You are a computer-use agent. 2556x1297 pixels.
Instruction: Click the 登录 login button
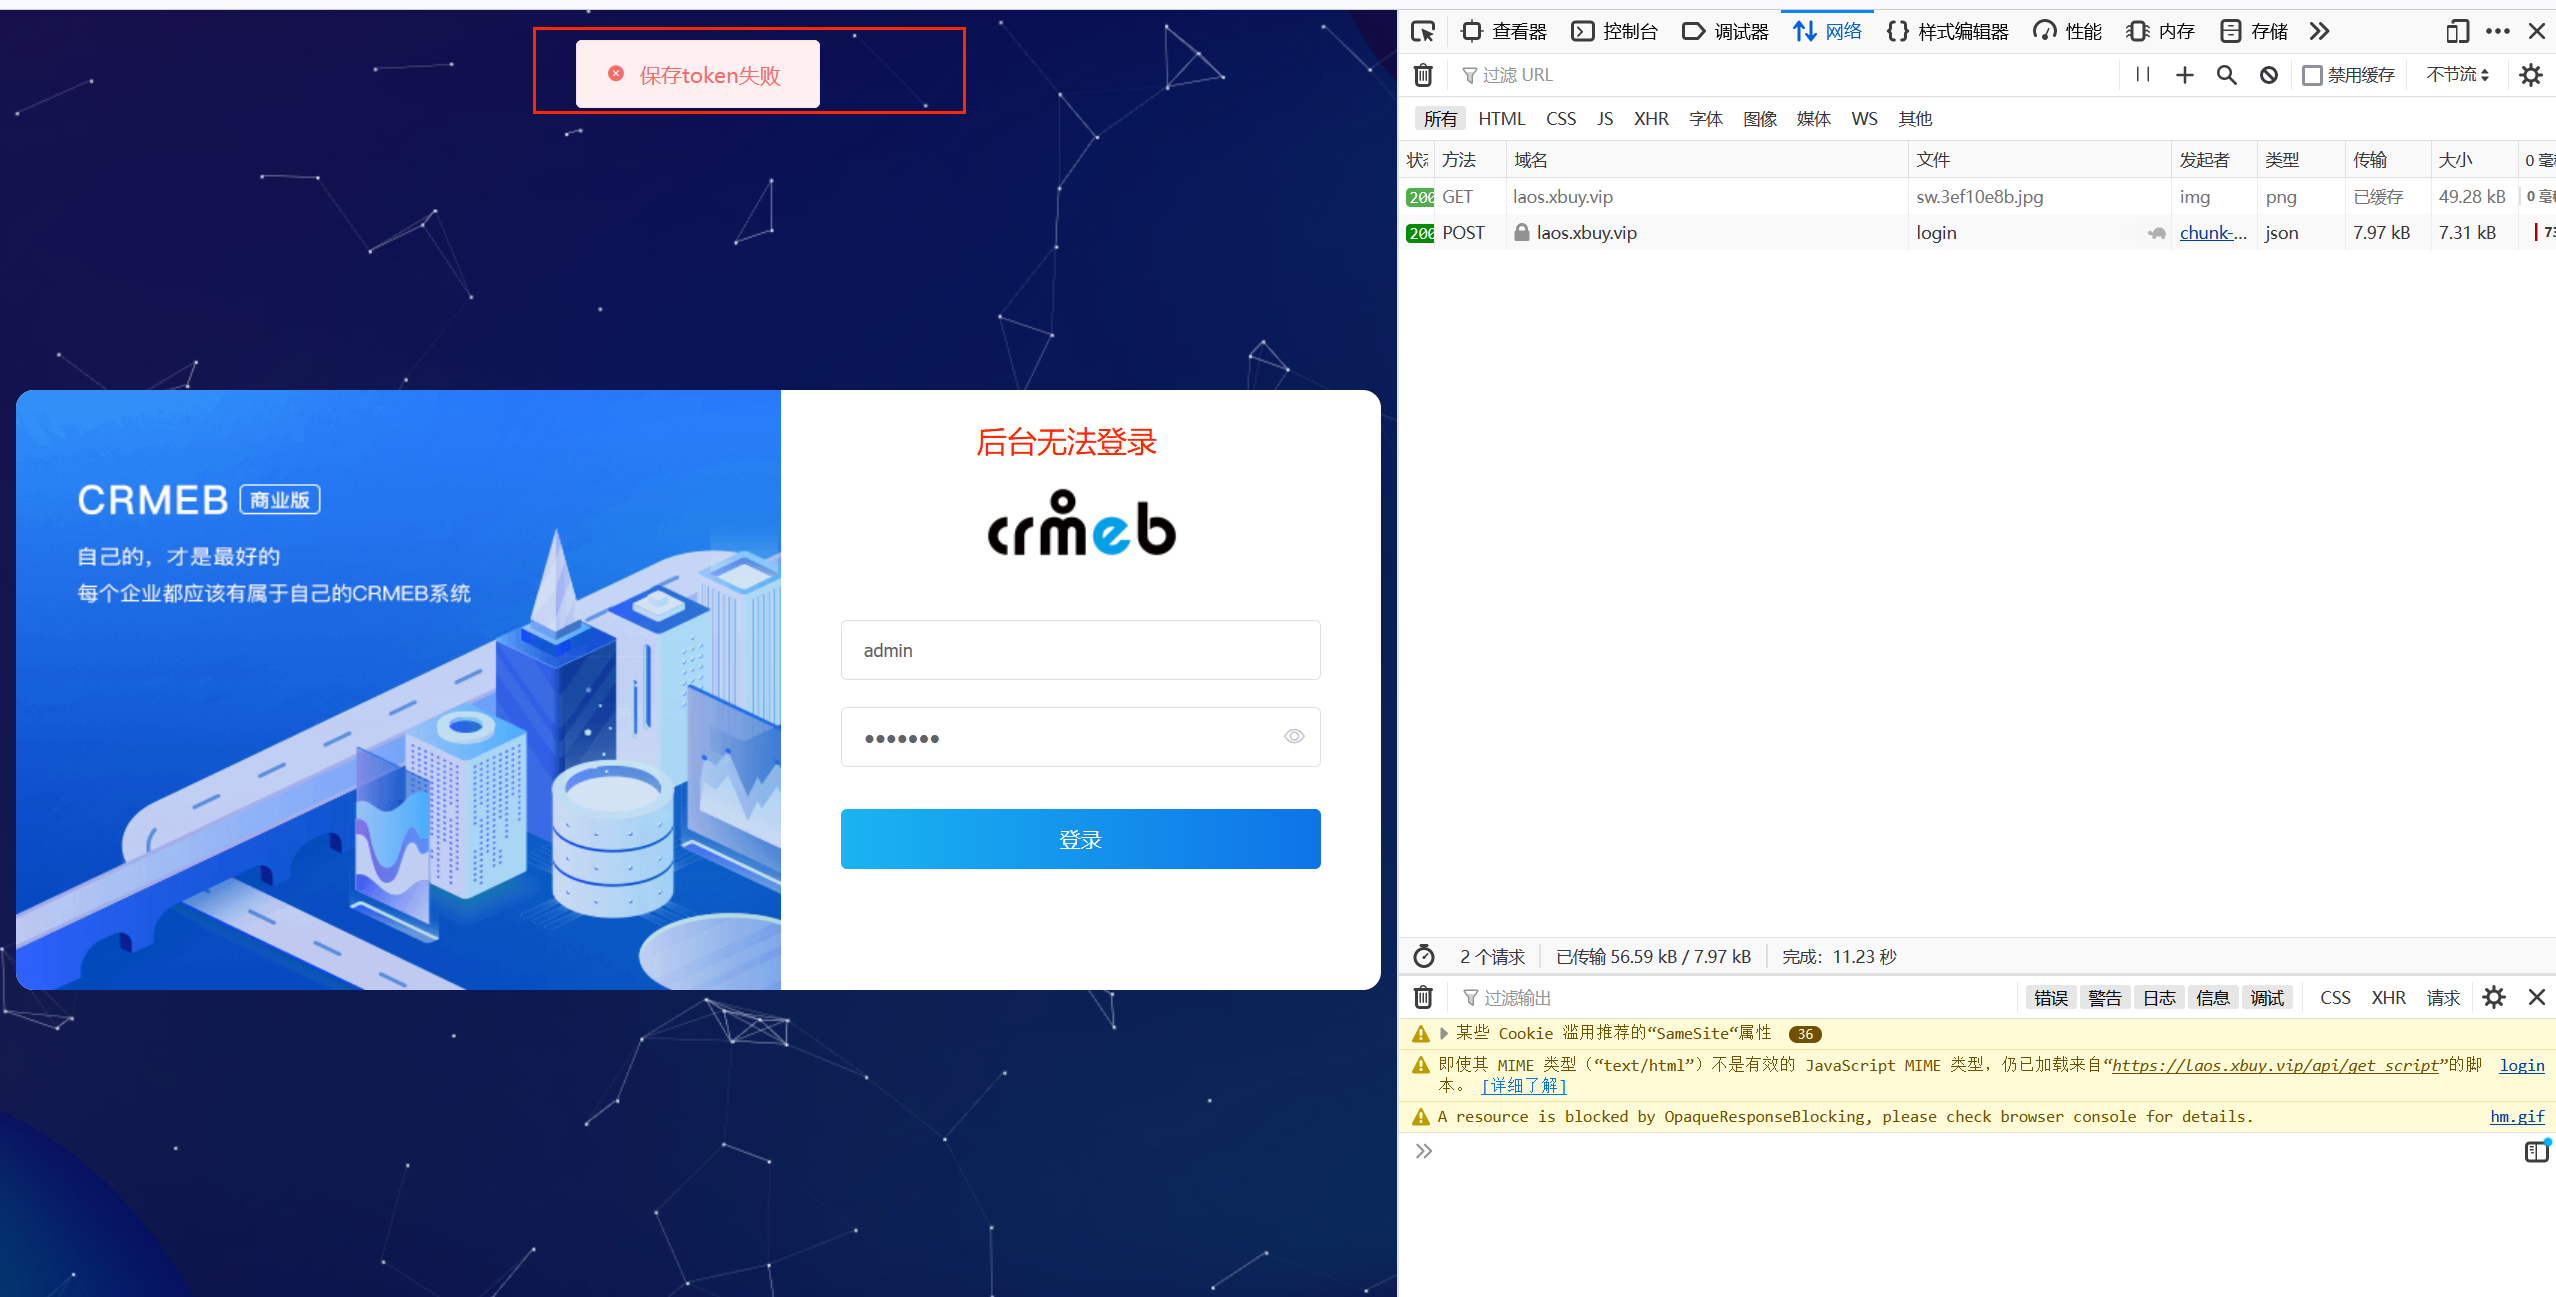(1080, 840)
